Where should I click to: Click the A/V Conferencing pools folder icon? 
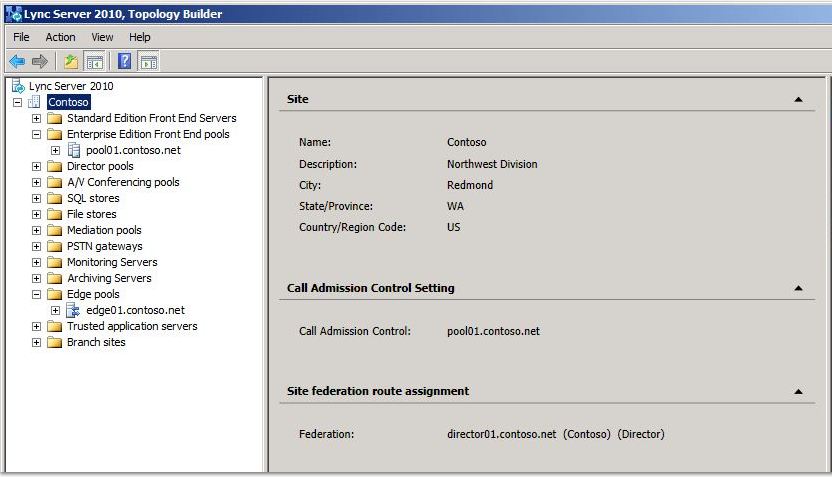point(55,182)
